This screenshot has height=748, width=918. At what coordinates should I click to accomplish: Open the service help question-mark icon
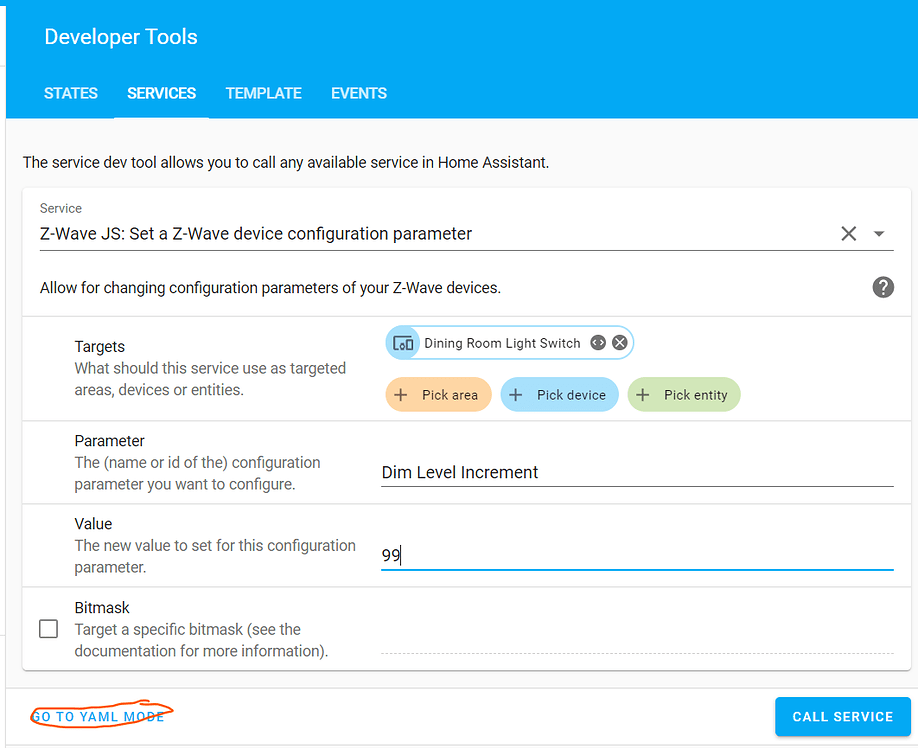(883, 287)
